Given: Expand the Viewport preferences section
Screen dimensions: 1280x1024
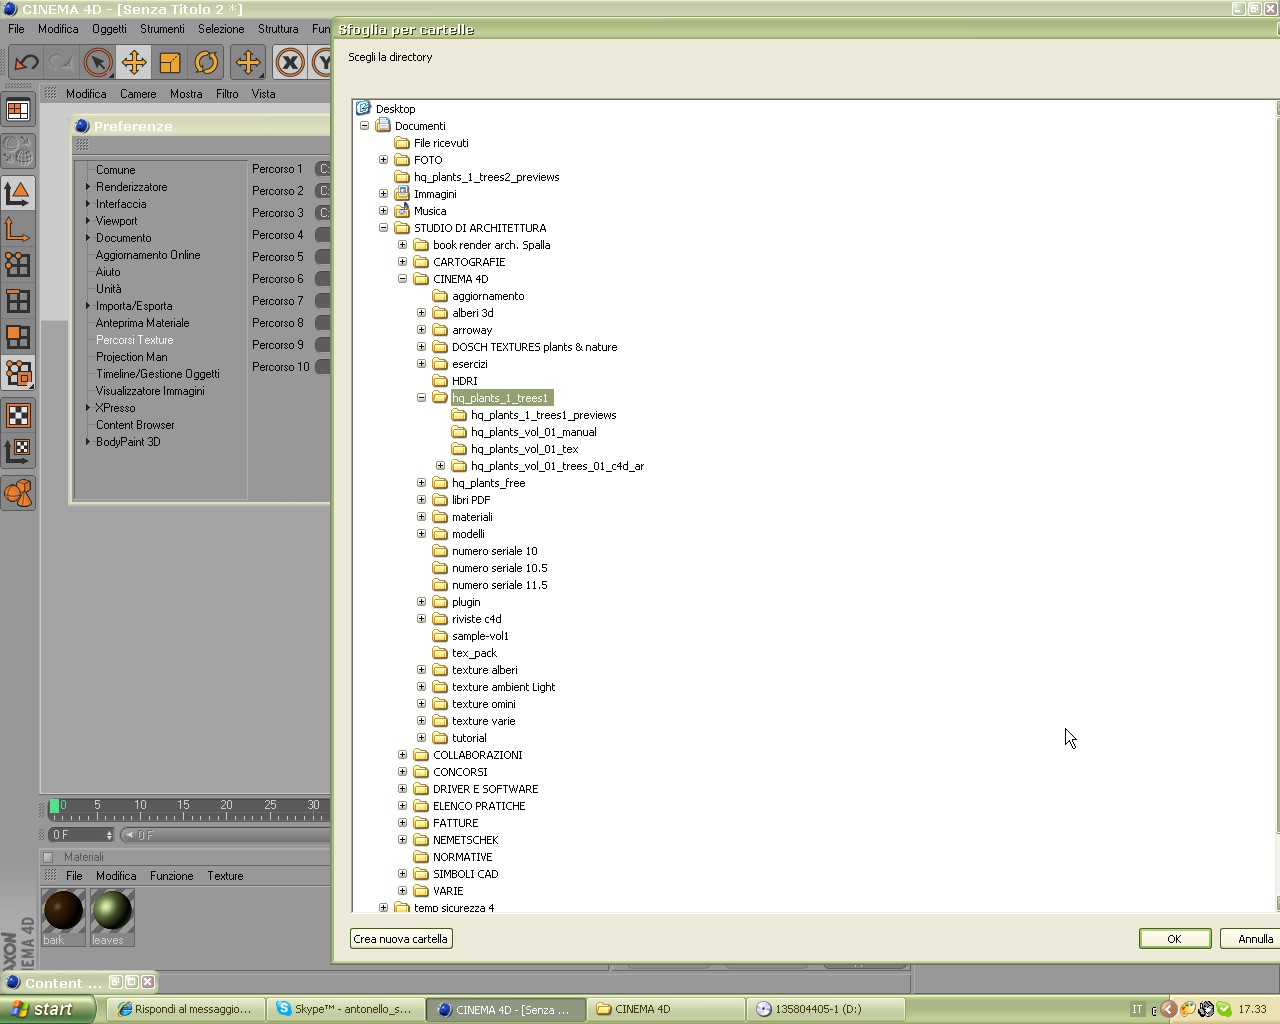Looking at the screenshot, I should (x=88, y=221).
